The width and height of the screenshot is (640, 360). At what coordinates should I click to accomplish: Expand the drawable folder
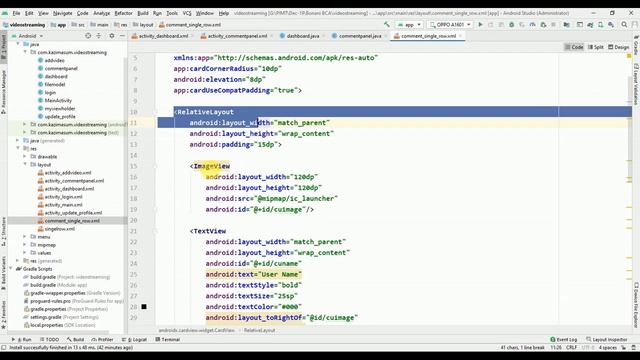pyautogui.click(x=25, y=156)
